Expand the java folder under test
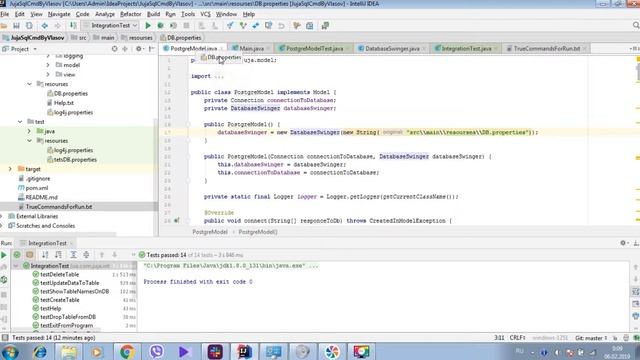640x360 pixels. tap(29, 131)
